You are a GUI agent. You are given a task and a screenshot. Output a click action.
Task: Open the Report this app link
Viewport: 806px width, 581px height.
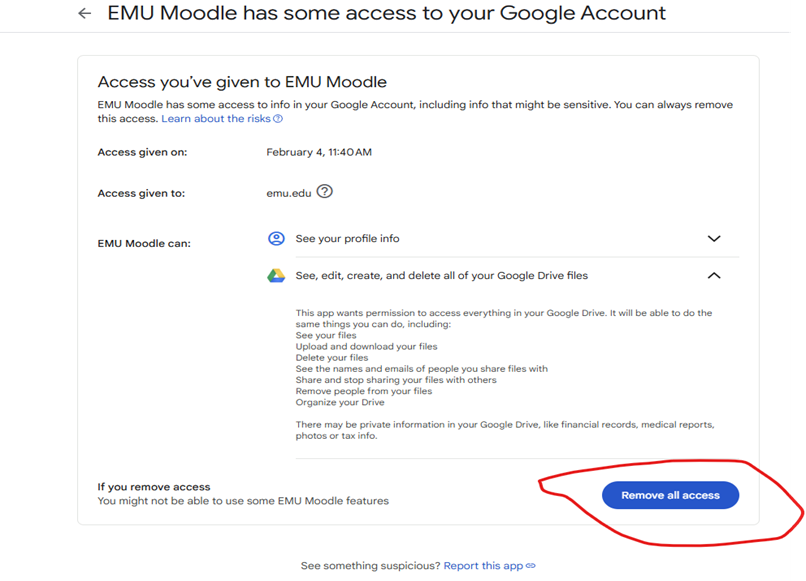(x=483, y=566)
